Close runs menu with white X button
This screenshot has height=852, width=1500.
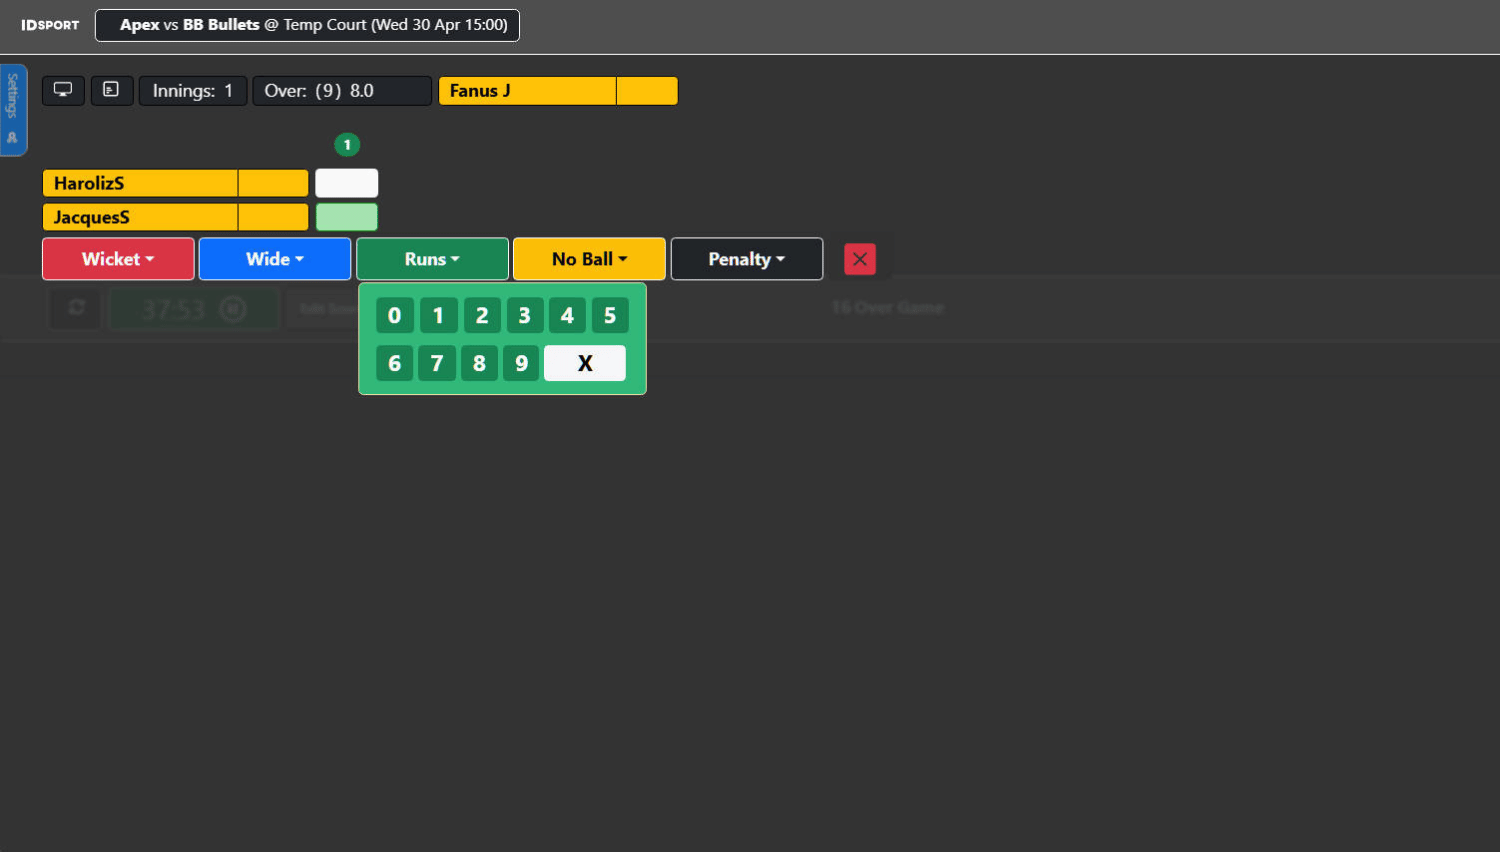pos(585,363)
